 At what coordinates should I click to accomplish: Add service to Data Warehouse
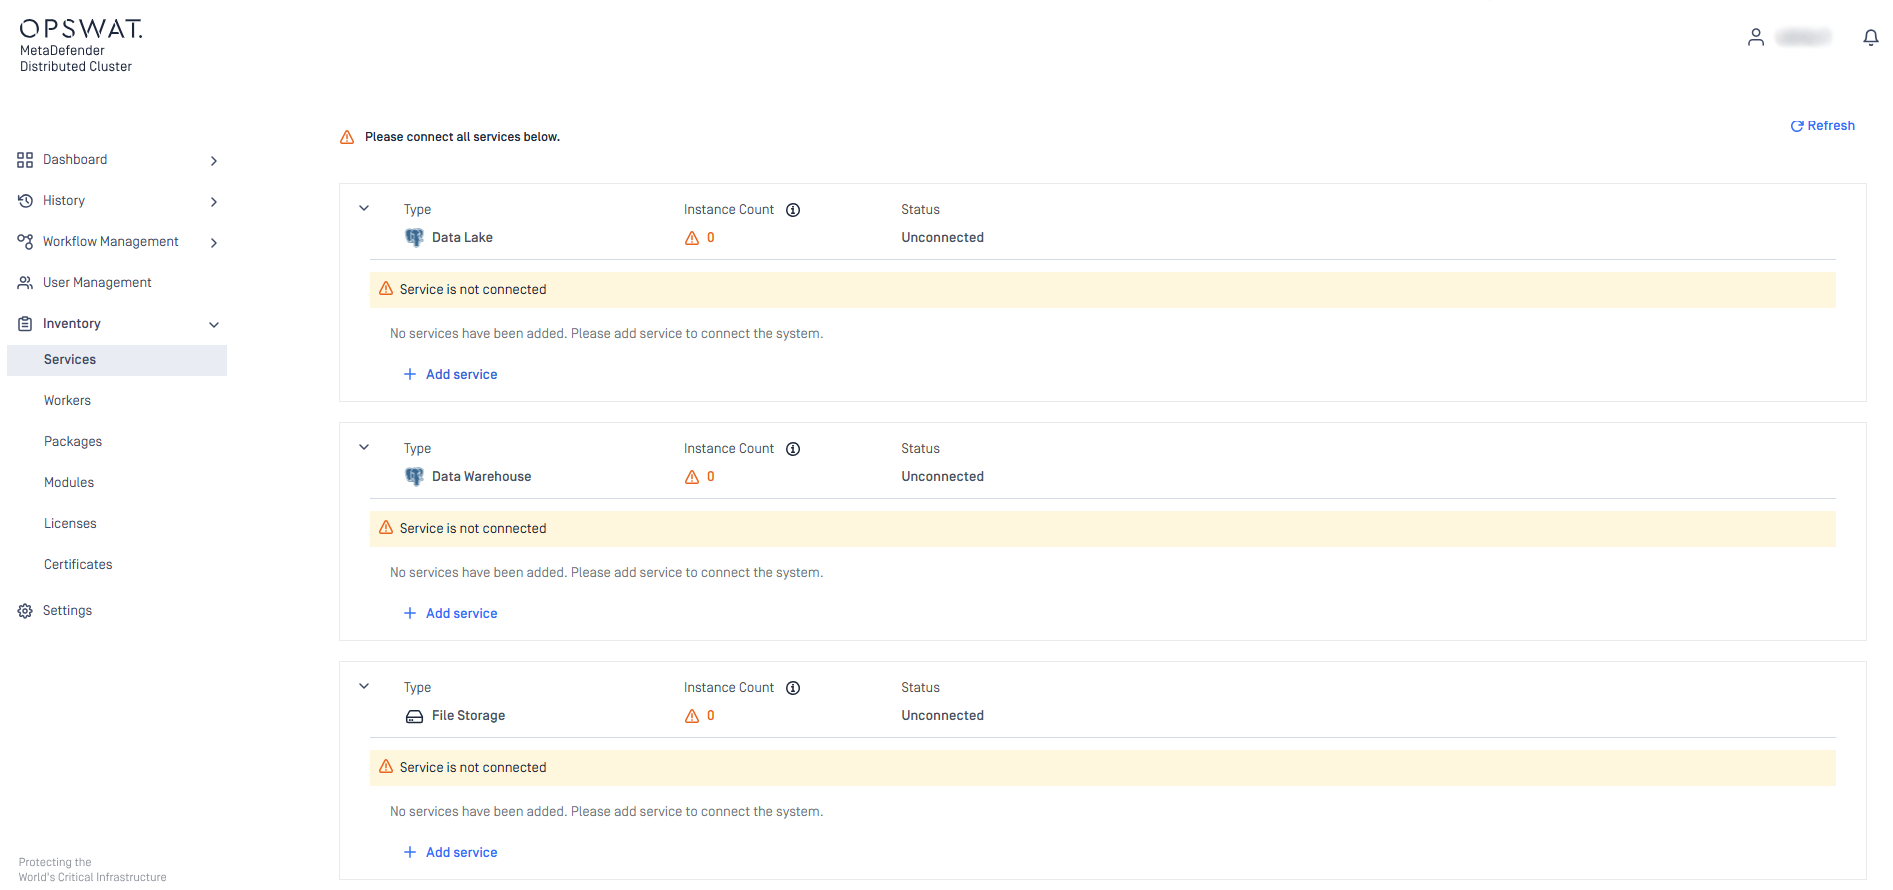(450, 614)
